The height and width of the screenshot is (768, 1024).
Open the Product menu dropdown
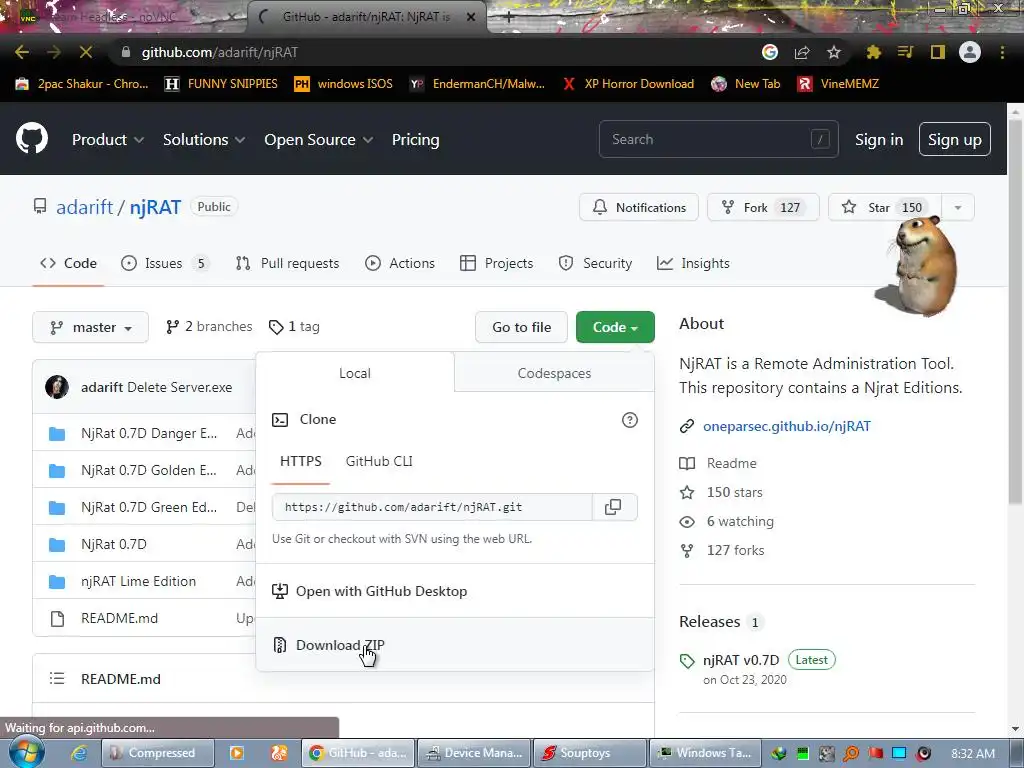click(x=108, y=140)
